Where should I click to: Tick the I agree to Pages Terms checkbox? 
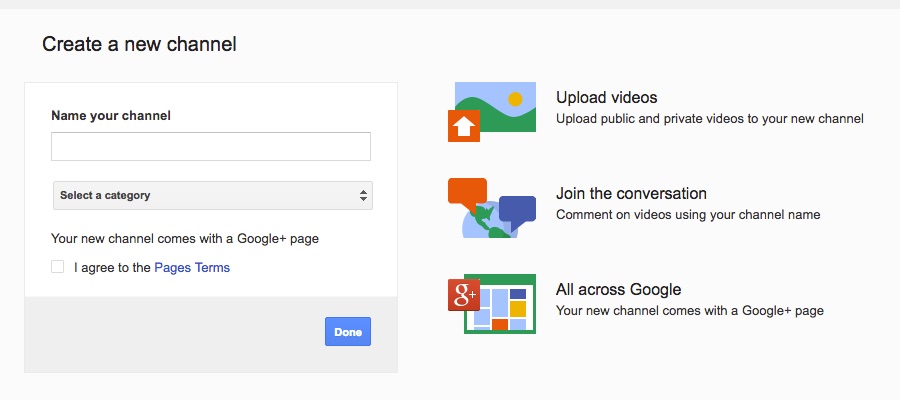(x=57, y=267)
